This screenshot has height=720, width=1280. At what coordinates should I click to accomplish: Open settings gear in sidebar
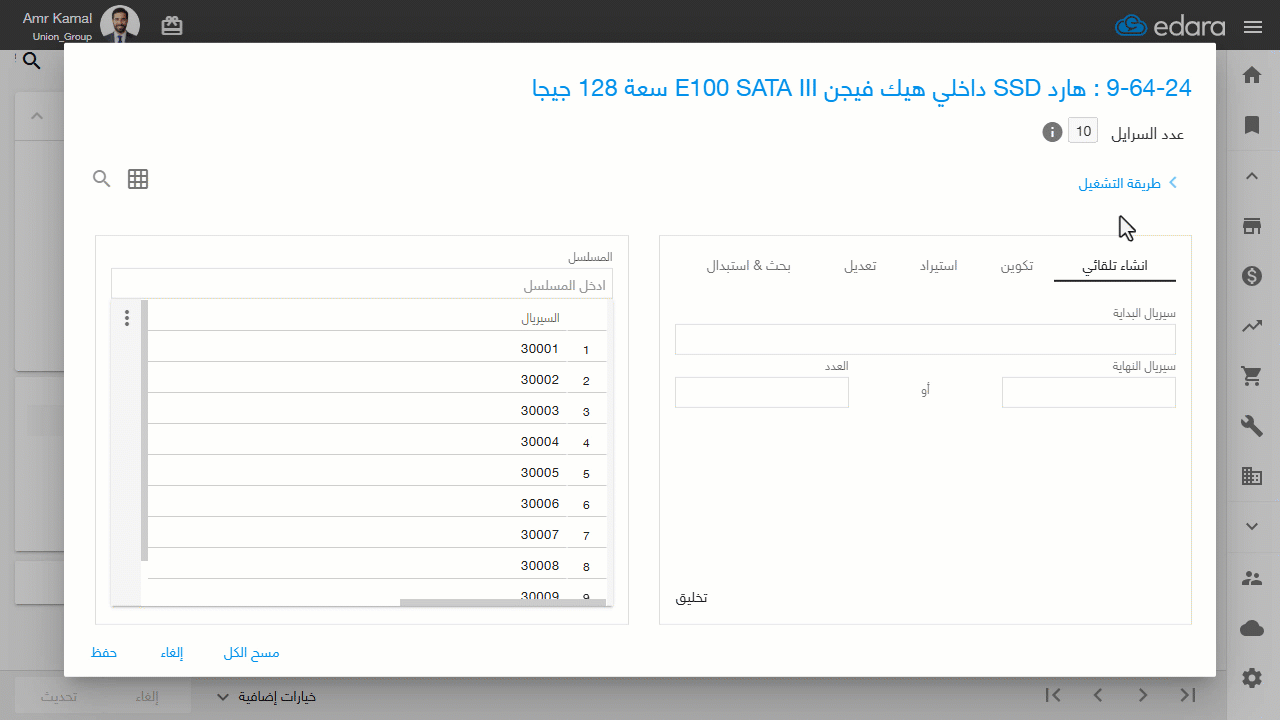pos(1251,678)
